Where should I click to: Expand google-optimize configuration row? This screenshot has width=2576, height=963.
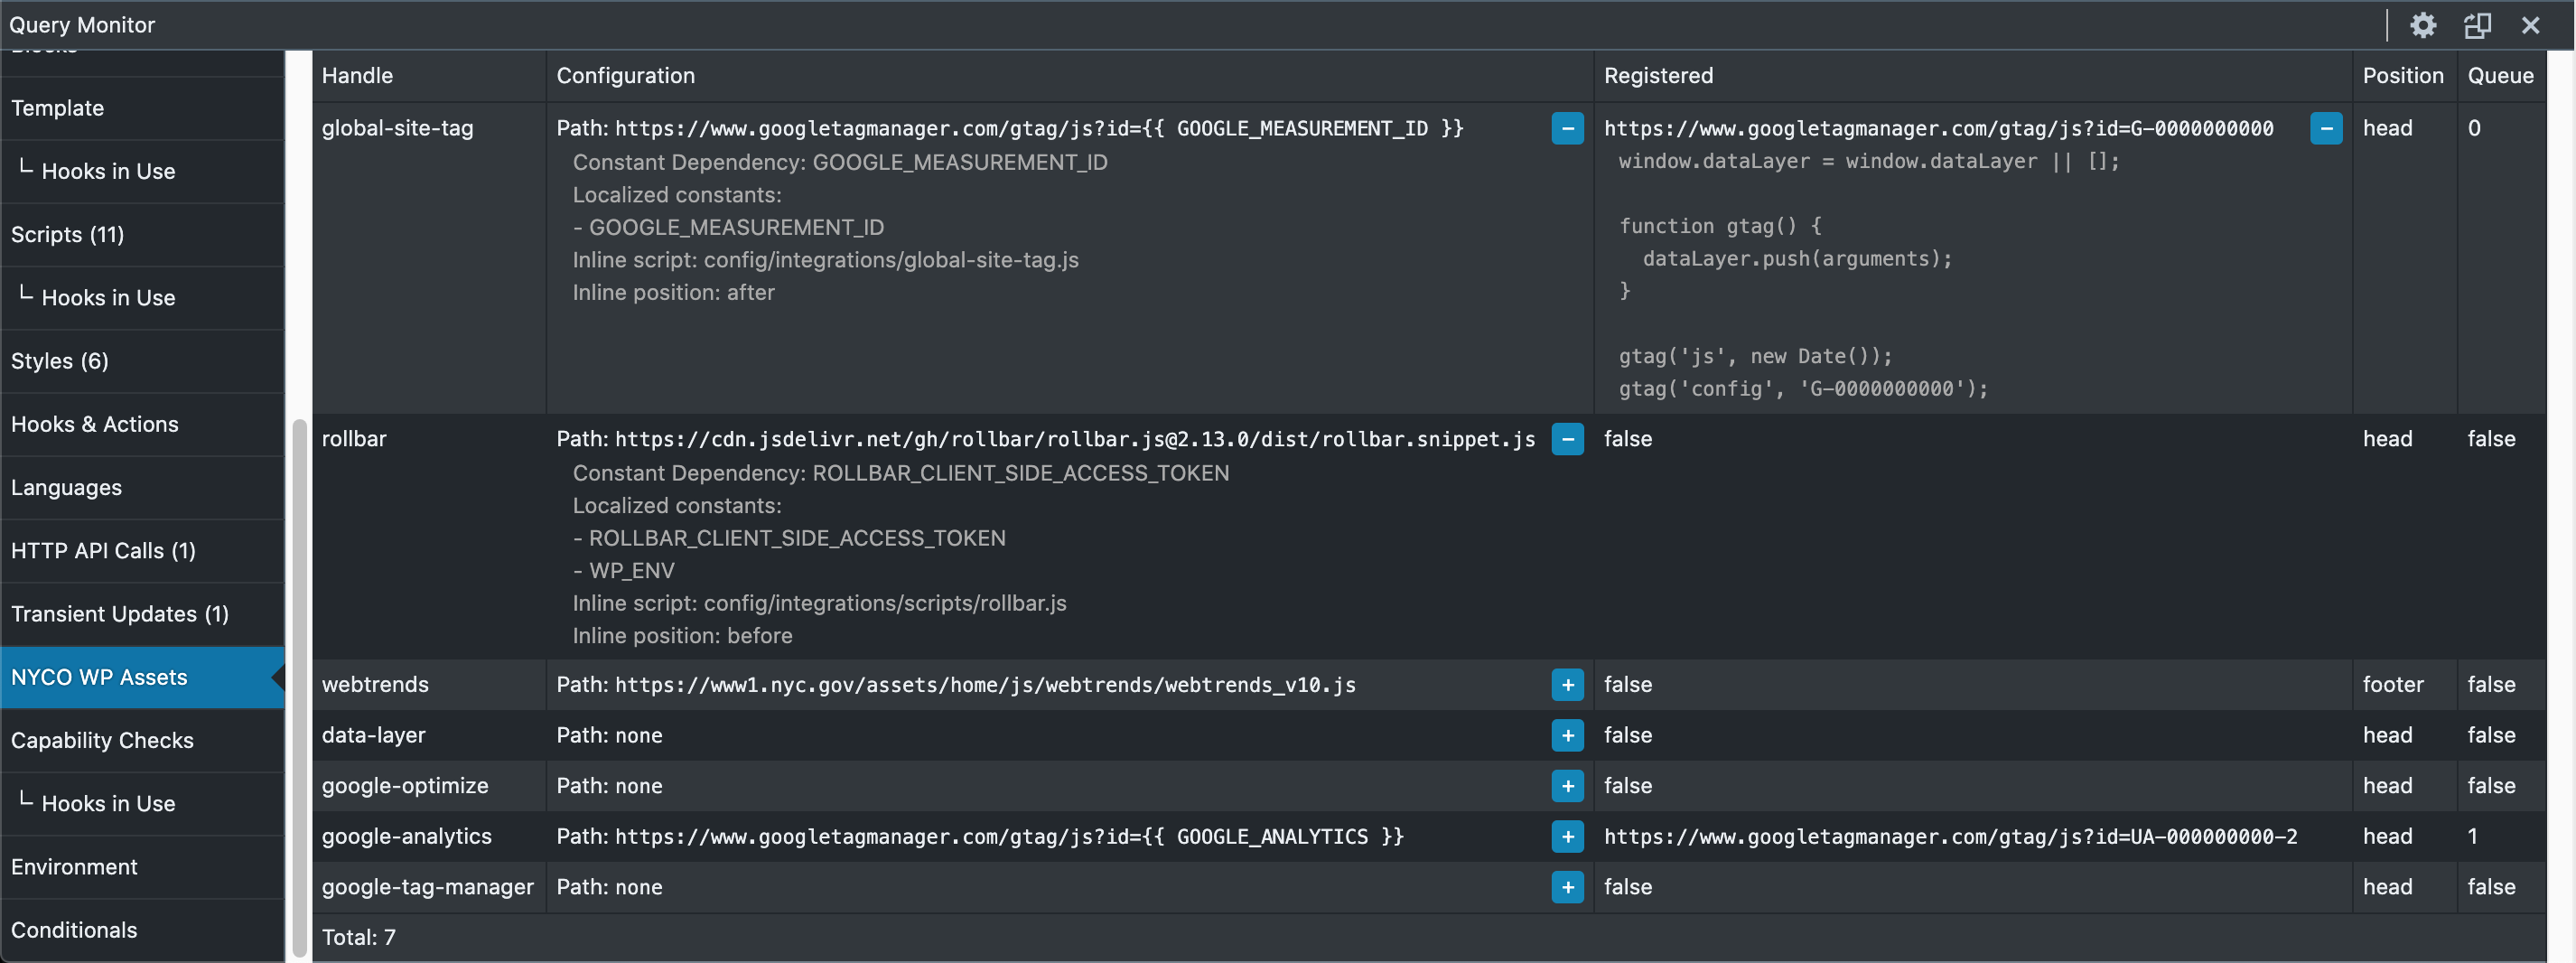1567,786
